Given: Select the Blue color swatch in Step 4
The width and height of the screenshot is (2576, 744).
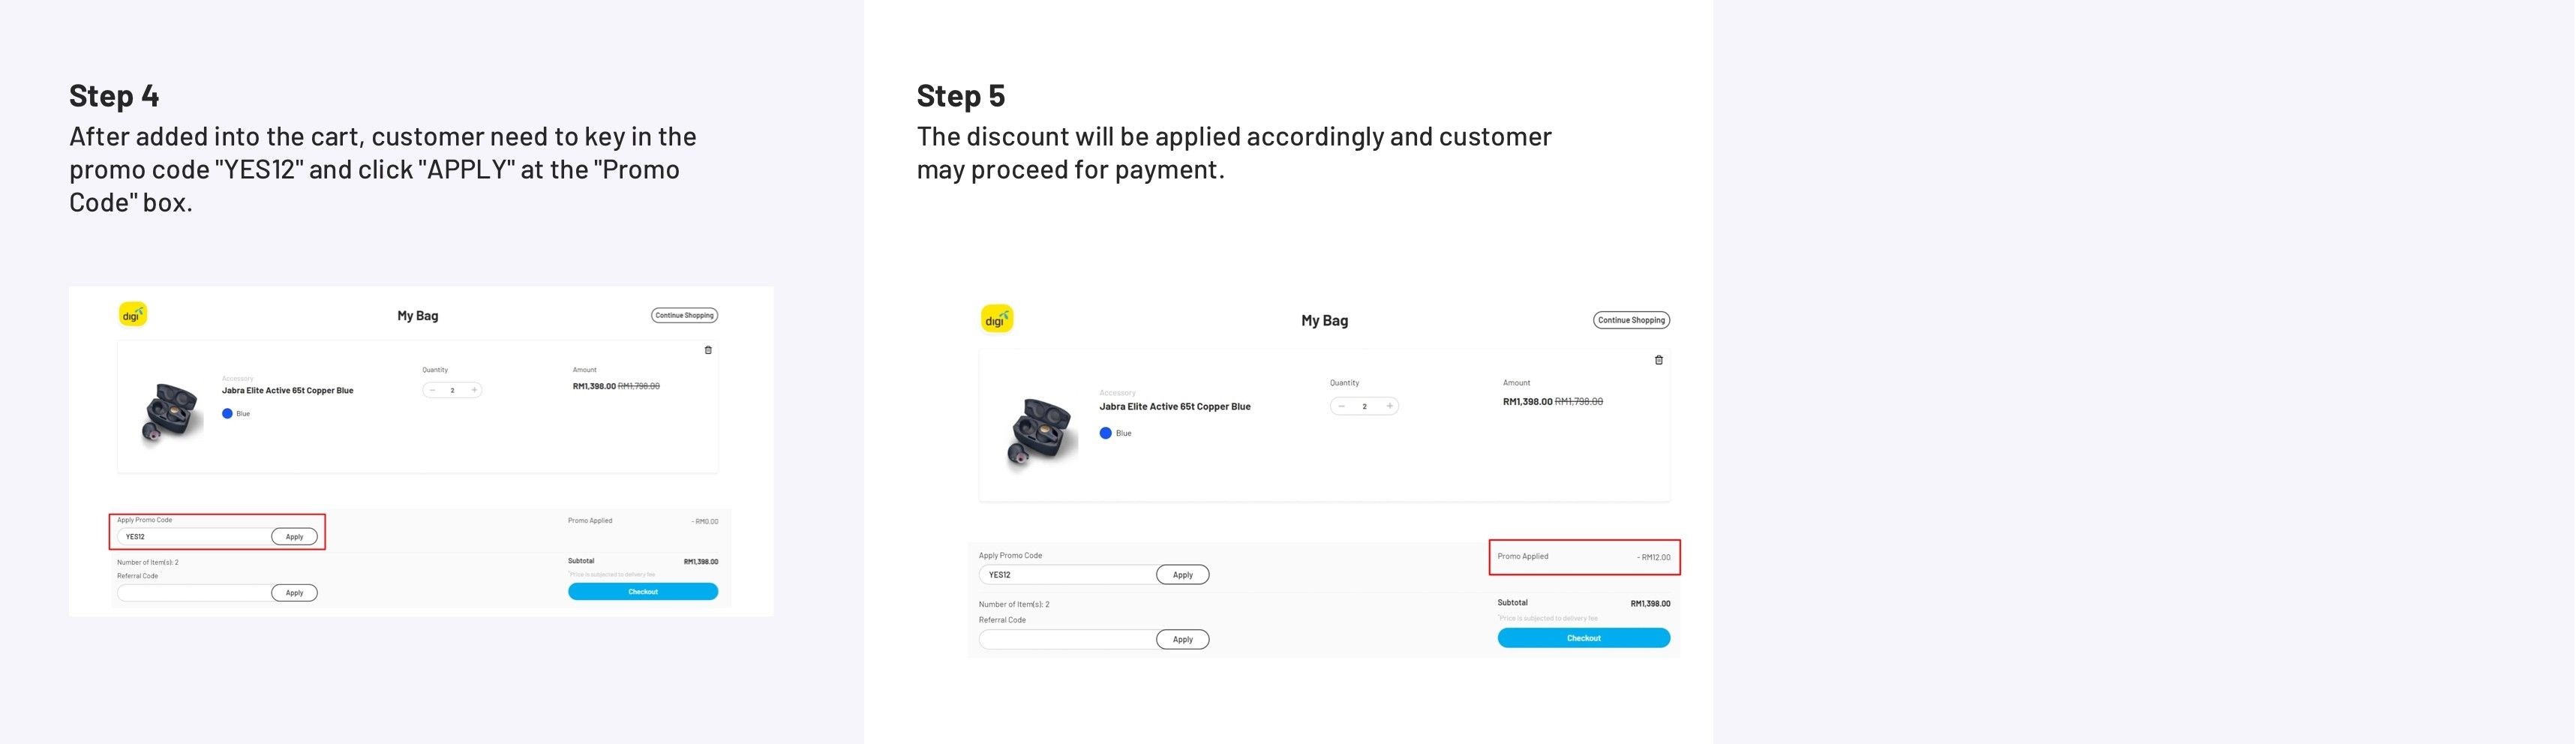Looking at the screenshot, I should (x=227, y=414).
